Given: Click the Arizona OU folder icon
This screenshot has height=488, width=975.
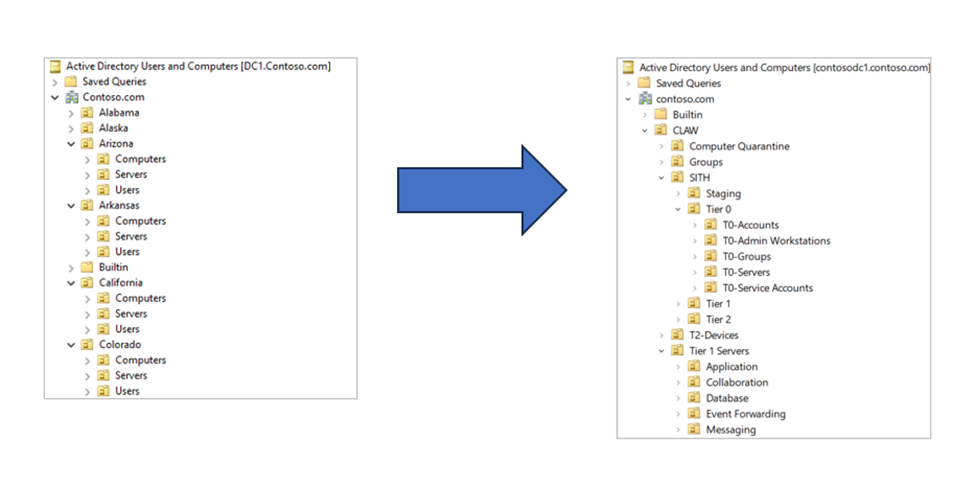Looking at the screenshot, I should [x=88, y=144].
